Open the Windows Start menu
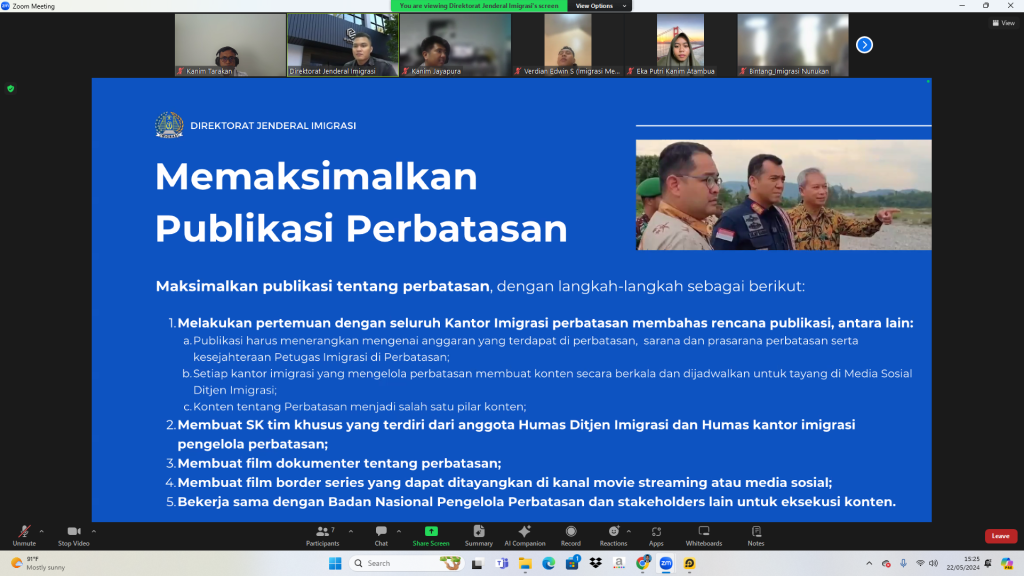This screenshot has width=1024, height=576. [x=335, y=563]
